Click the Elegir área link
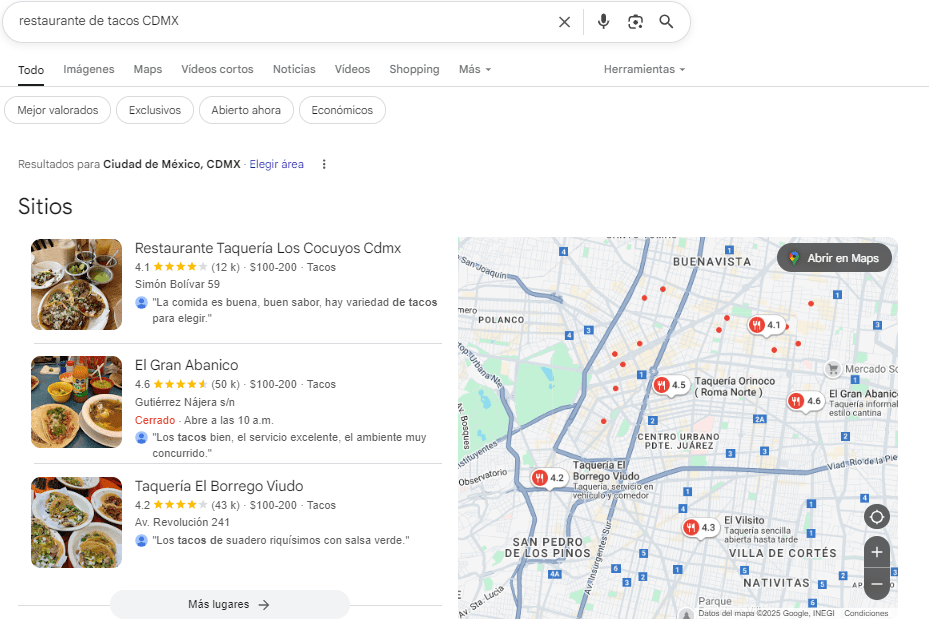929x625 pixels. click(276, 164)
